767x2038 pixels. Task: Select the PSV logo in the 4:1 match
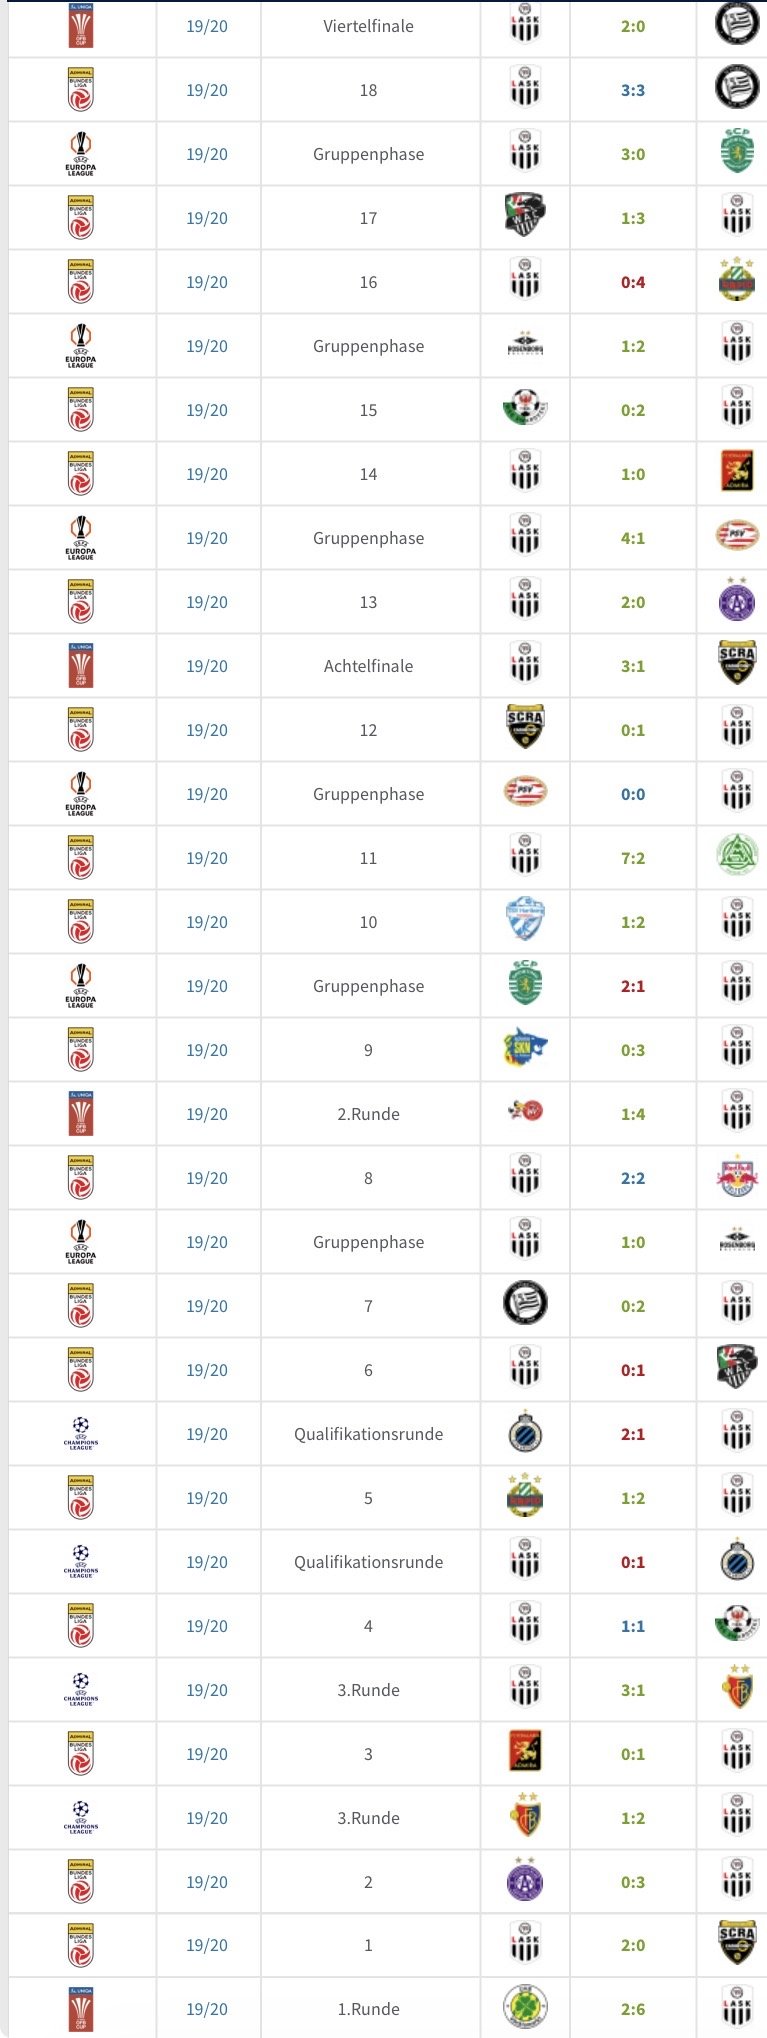(737, 538)
